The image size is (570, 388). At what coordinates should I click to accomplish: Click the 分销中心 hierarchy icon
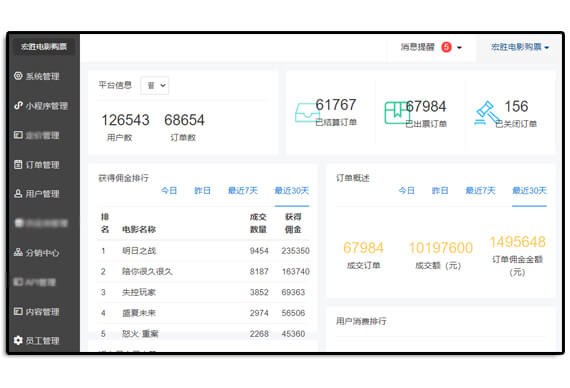pyautogui.click(x=18, y=252)
